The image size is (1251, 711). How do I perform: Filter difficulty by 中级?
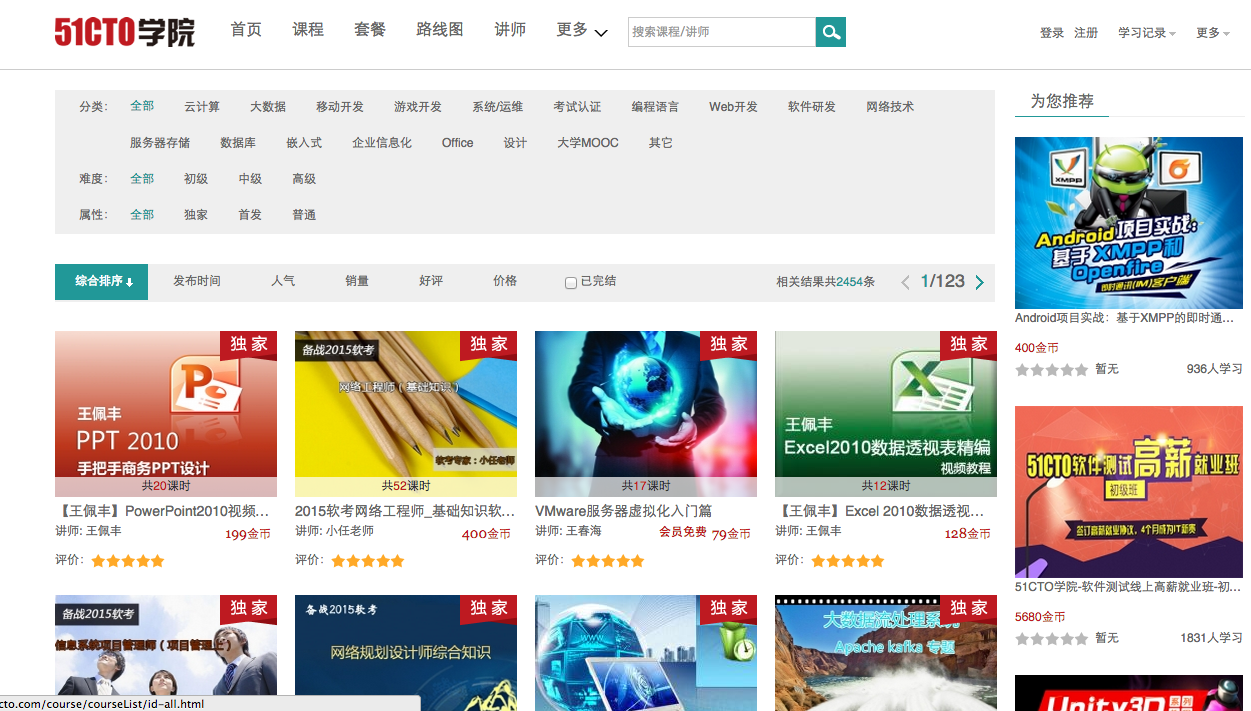250,179
